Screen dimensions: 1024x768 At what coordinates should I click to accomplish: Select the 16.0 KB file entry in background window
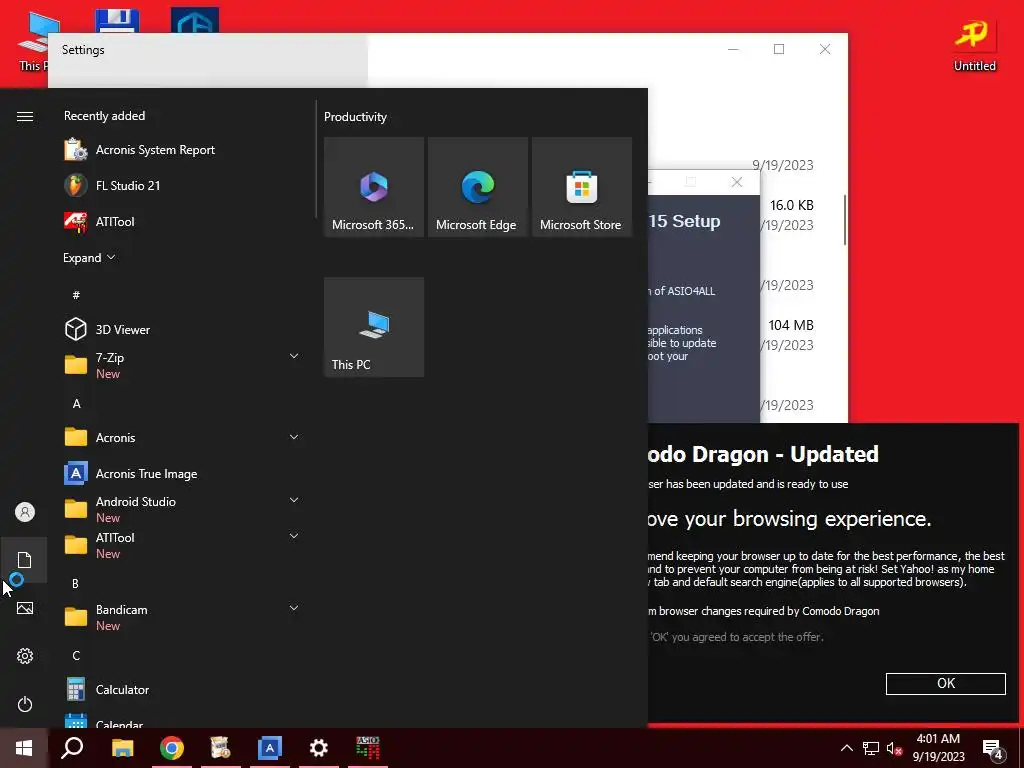pos(791,205)
